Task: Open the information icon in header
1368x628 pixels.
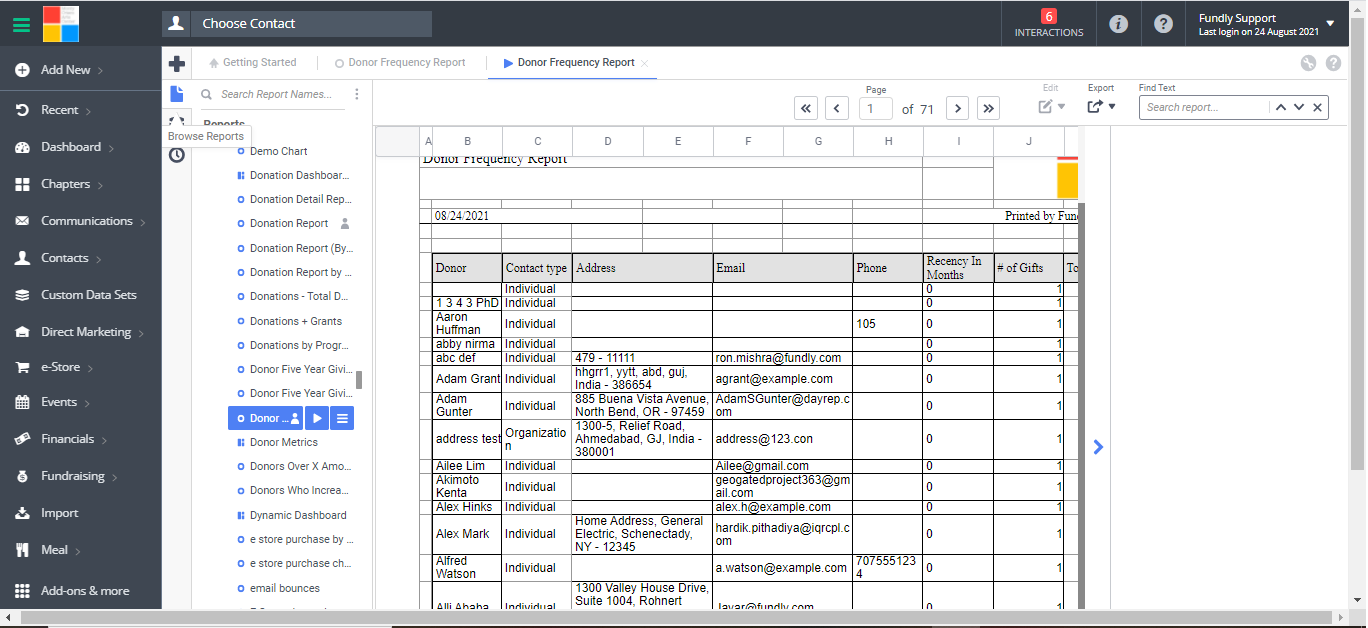Action: (x=1119, y=24)
